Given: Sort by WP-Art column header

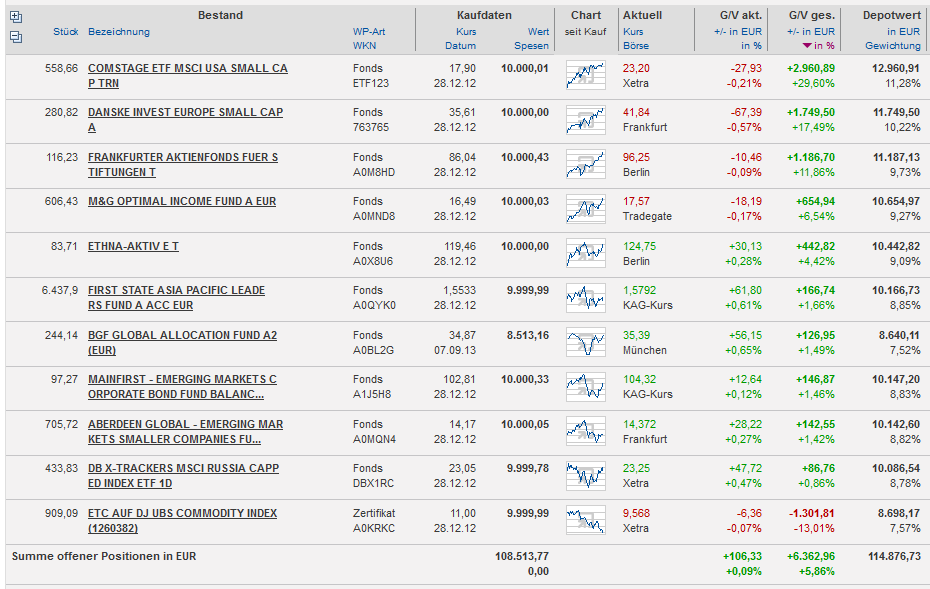Looking at the screenshot, I should (369, 31).
